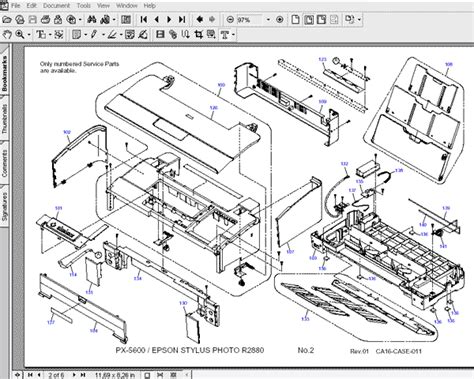Viewport: 474px width, 379px height.
Task: Select the Link tool chain icon
Action: coord(173,34)
